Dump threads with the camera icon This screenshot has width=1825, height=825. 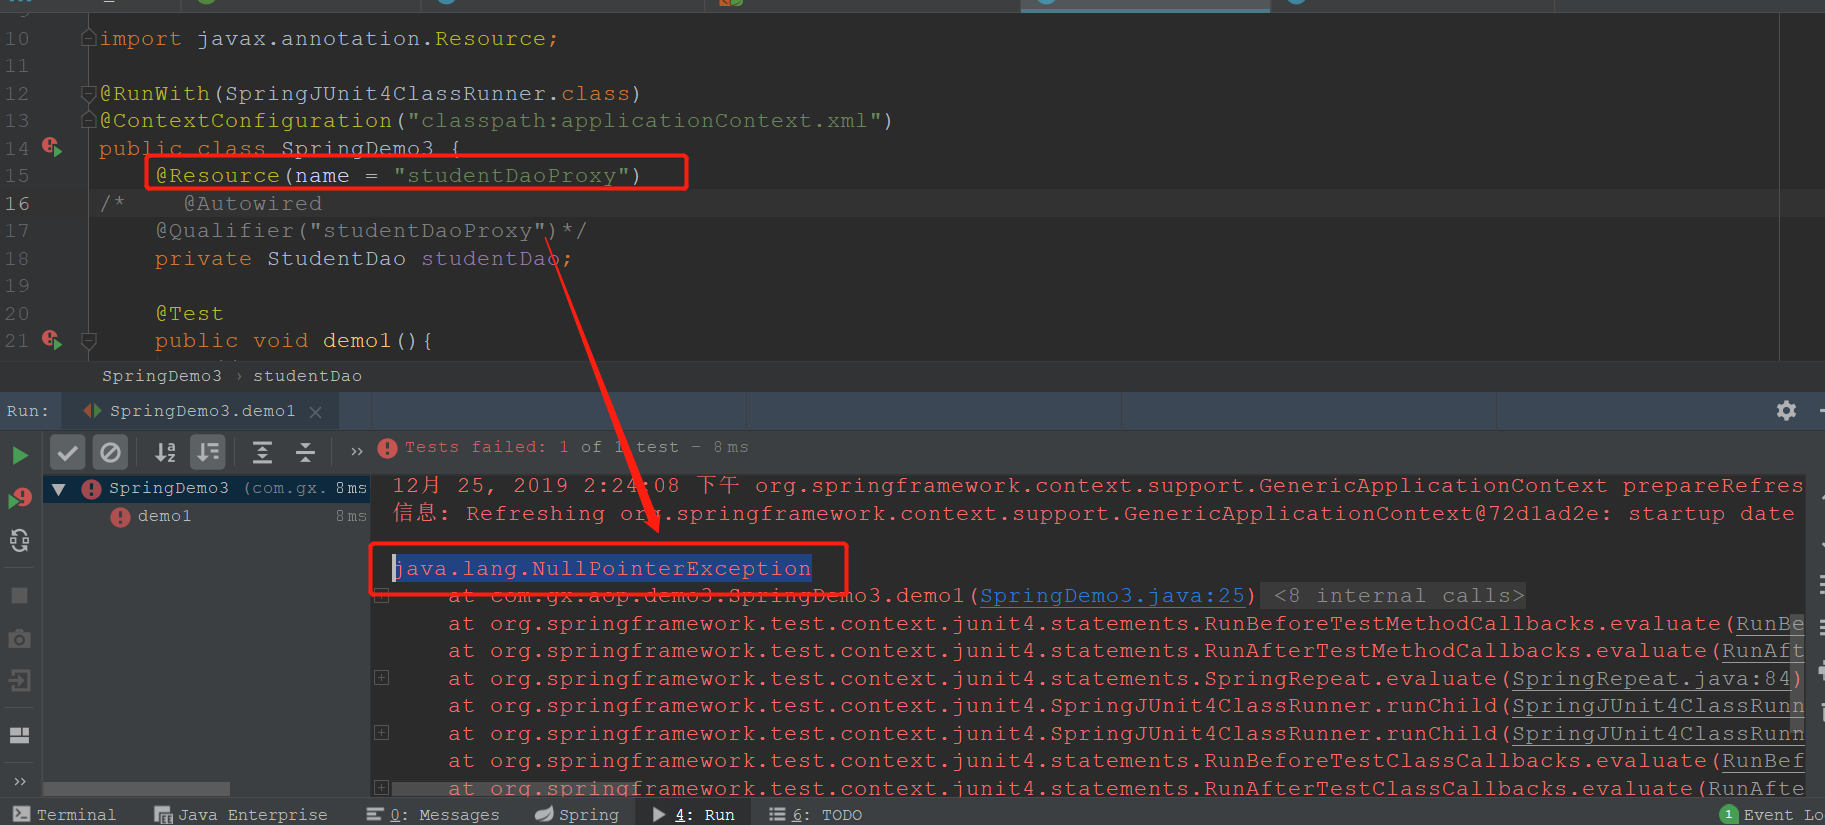[x=19, y=638]
